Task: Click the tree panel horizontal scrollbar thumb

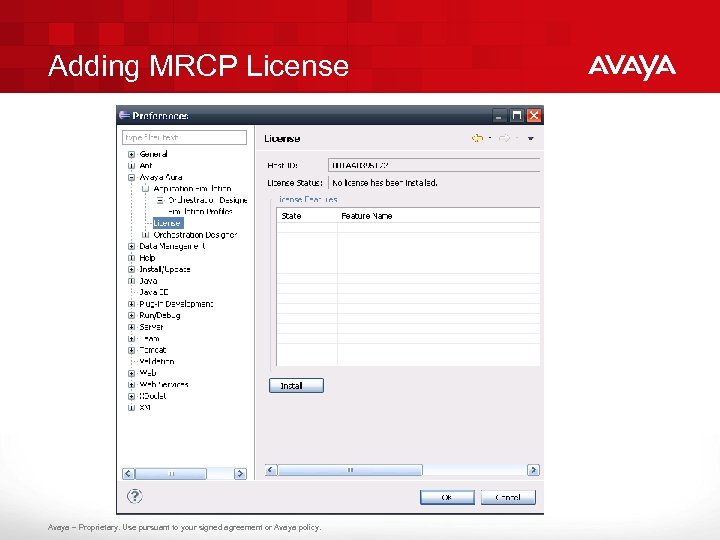Action: pyautogui.click(x=171, y=474)
